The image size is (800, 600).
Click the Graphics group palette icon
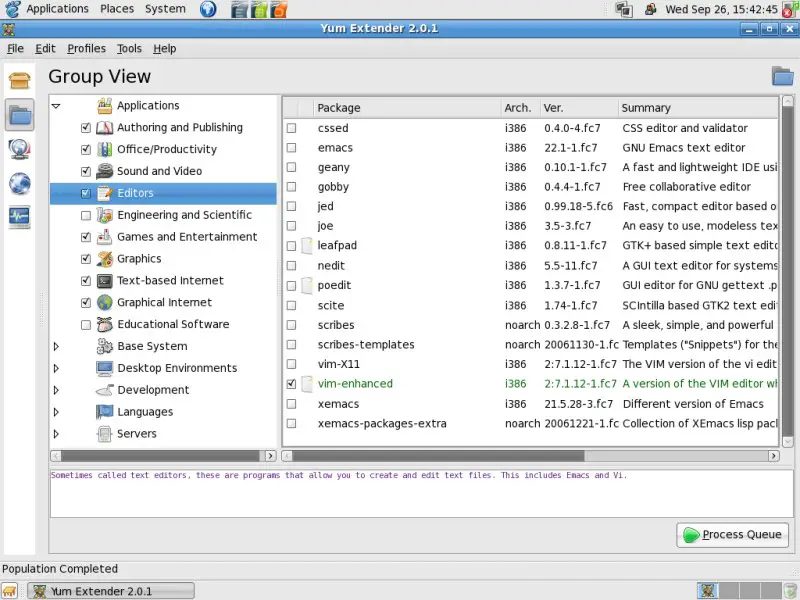(105, 259)
